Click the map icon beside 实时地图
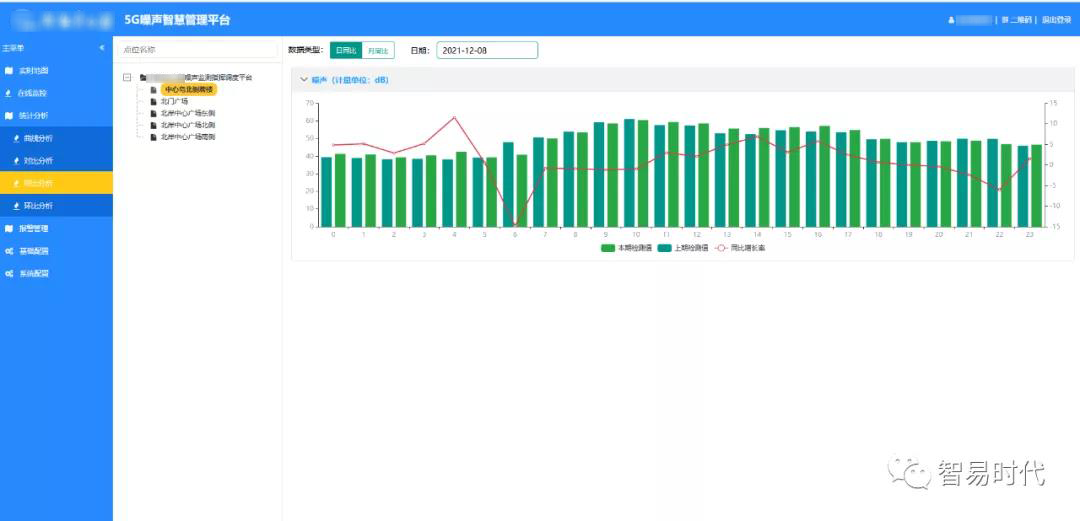This screenshot has width=1080, height=521. coord(8,70)
